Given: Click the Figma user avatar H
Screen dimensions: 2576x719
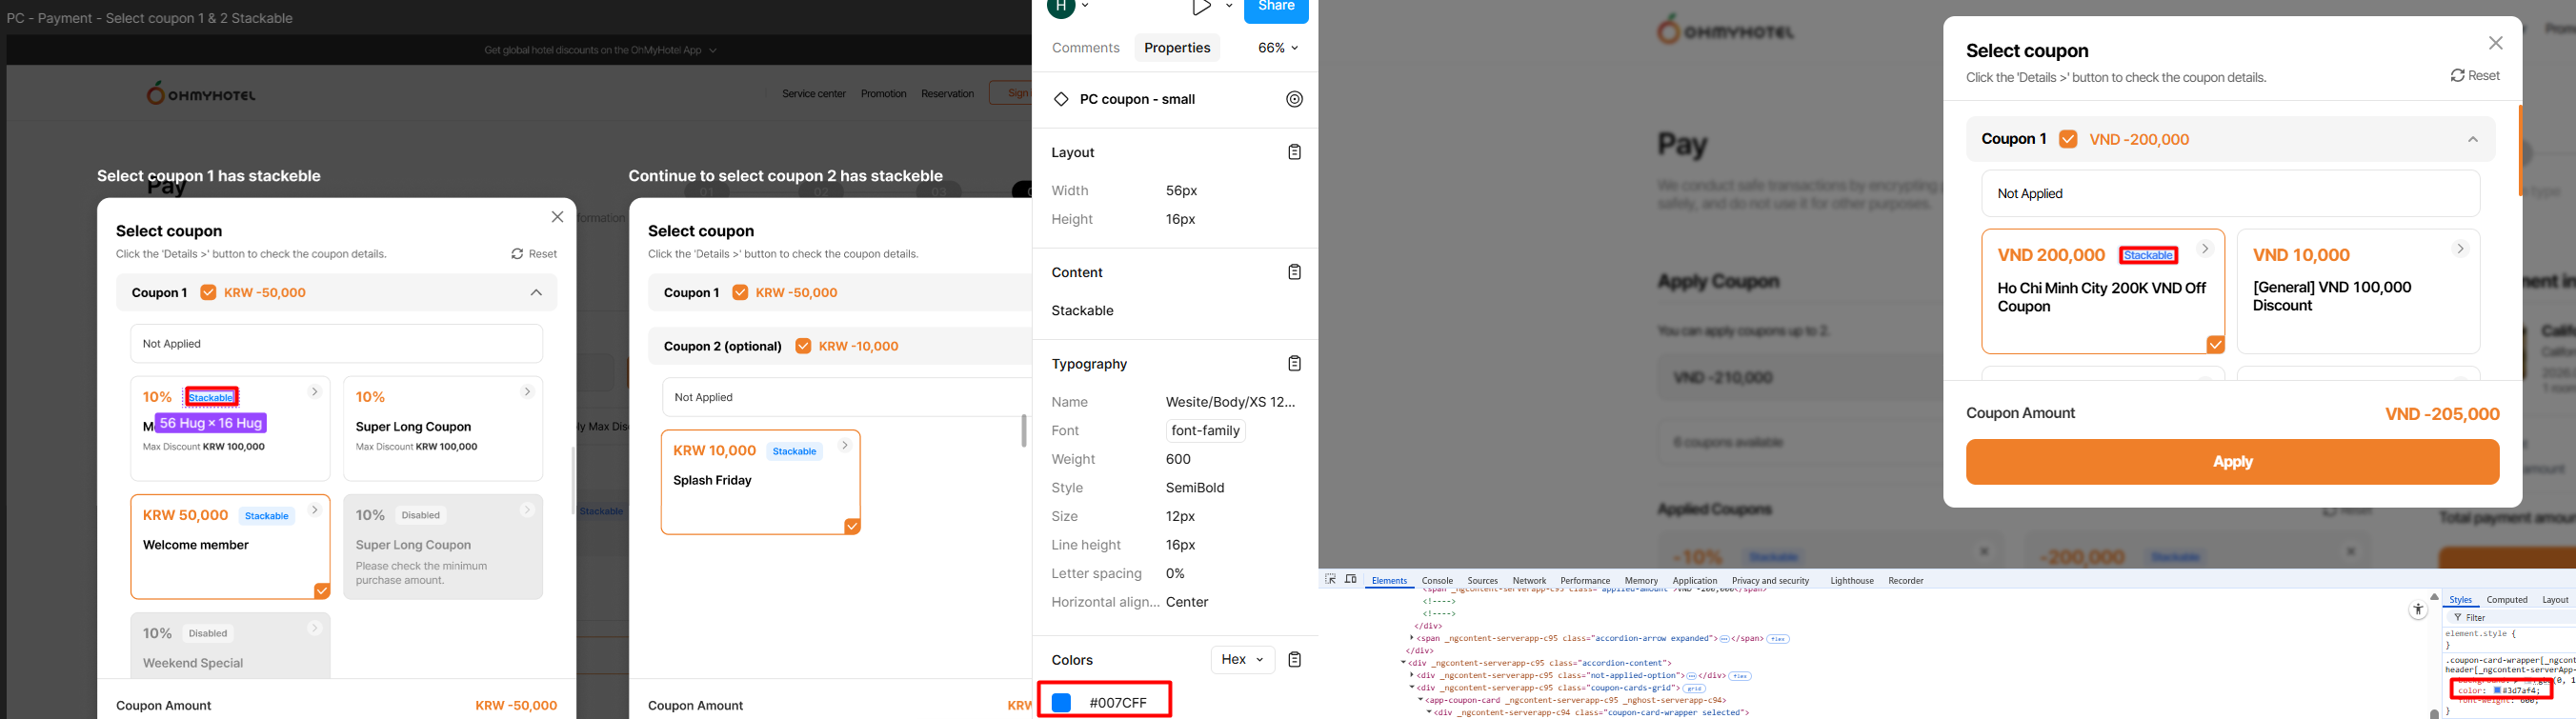Looking at the screenshot, I should 1061,8.
